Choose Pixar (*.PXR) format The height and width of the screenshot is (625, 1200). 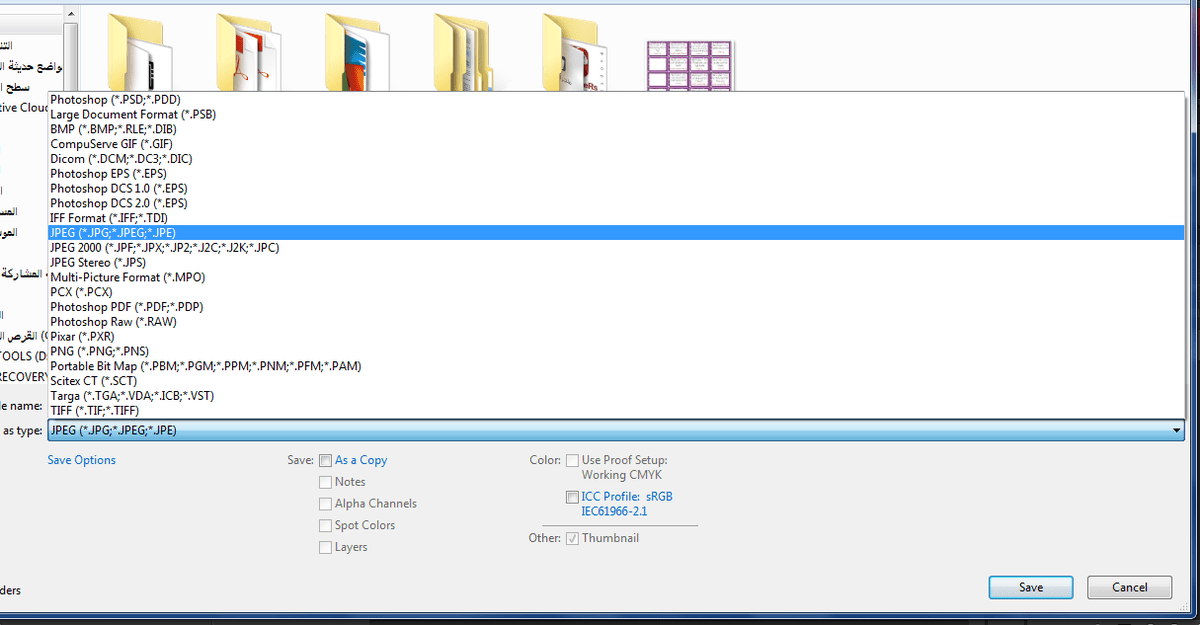(x=616, y=337)
